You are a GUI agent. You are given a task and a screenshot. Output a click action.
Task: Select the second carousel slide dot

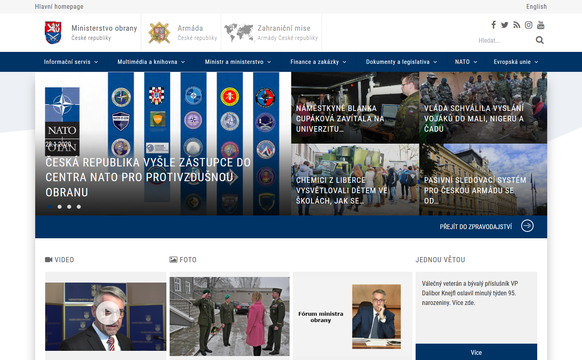(60, 207)
